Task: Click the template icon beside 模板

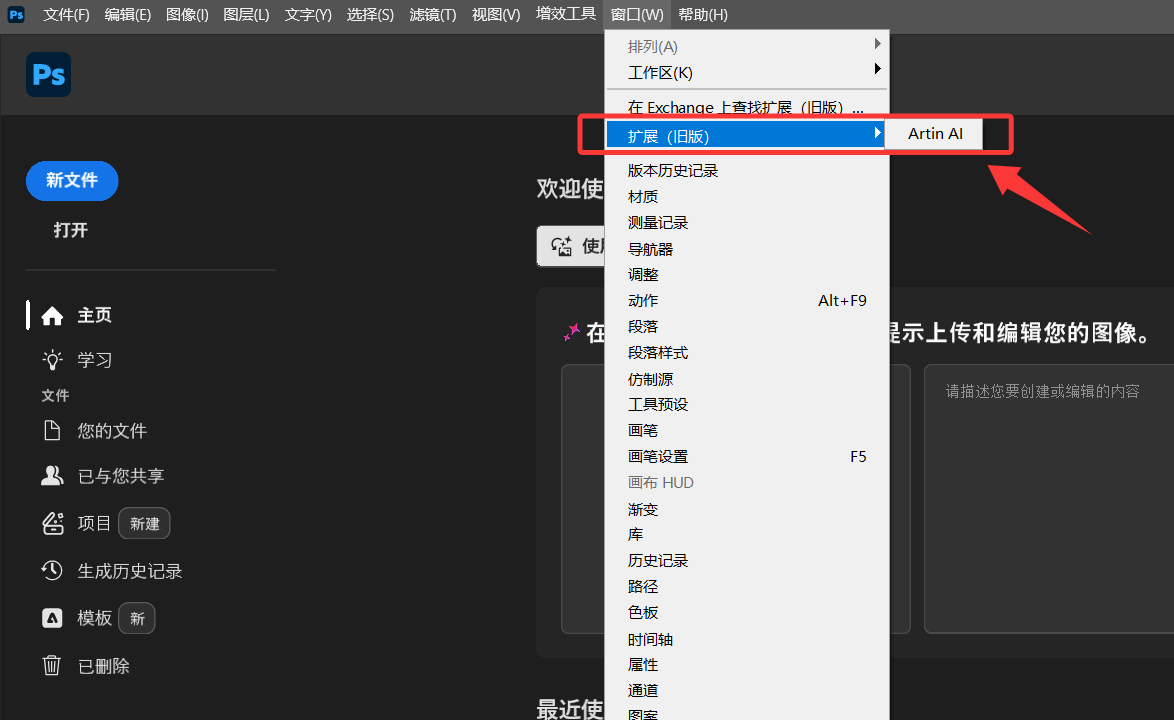Action: (52, 618)
